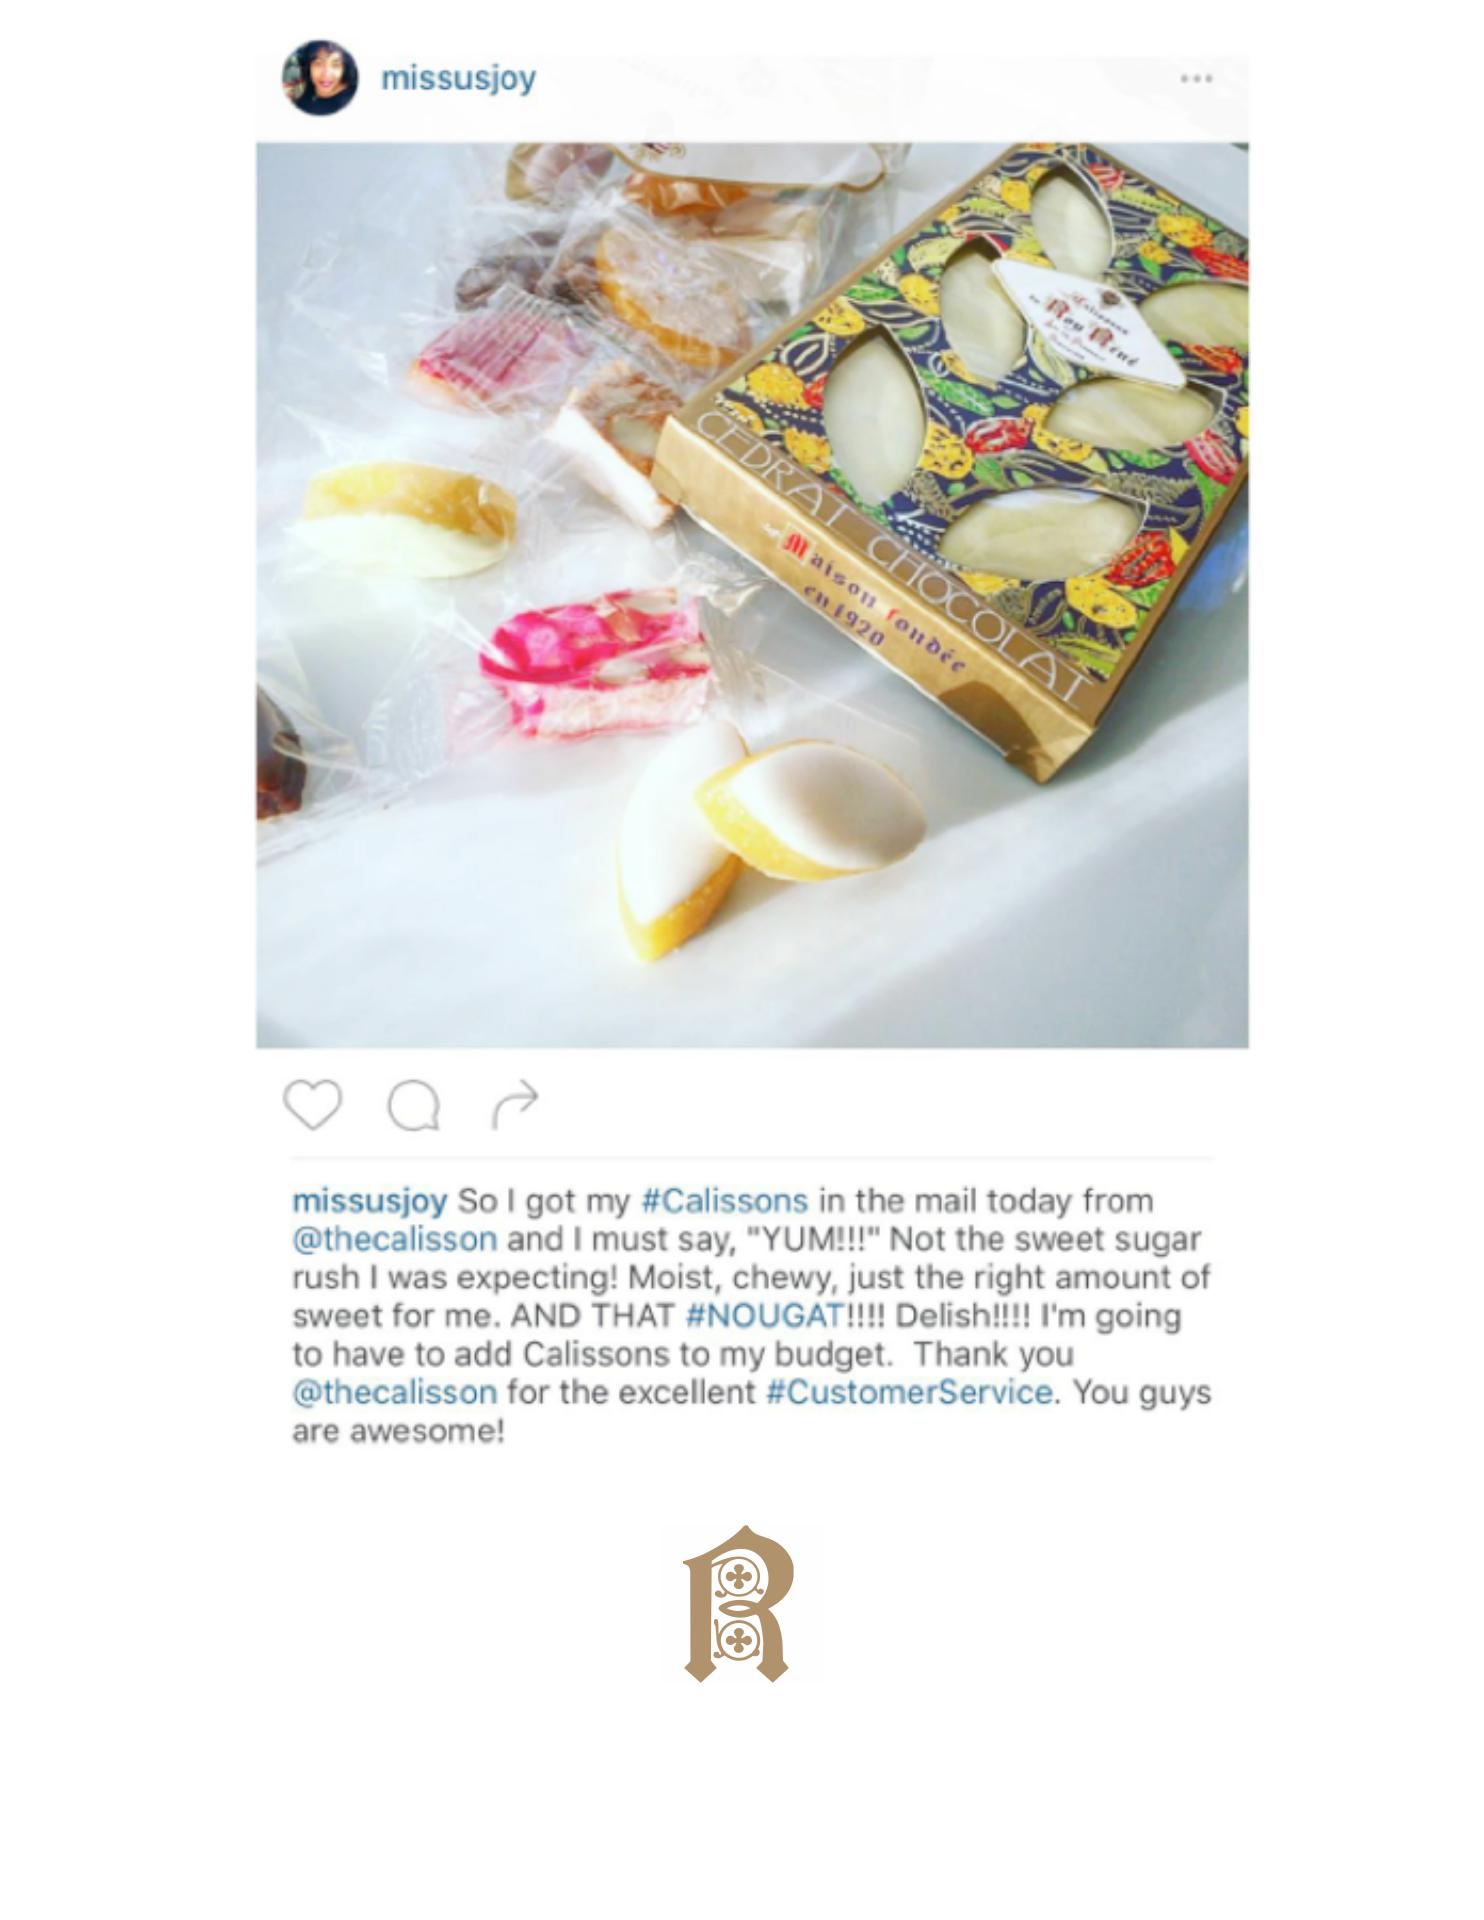Screen dimensions: 1484x1920
Task: Open the #CustomerService hashtag
Action: coord(909,1392)
